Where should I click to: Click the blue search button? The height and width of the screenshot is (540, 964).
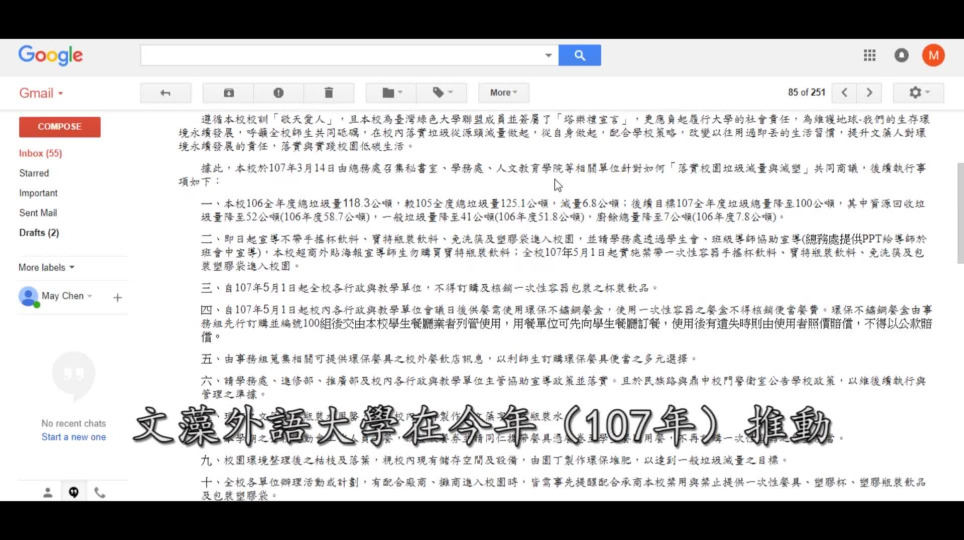pyautogui.click(x=579, y=55)
